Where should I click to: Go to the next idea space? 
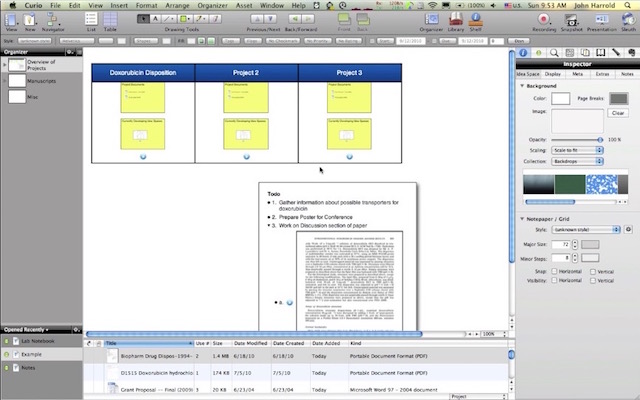tap(270, 19)
